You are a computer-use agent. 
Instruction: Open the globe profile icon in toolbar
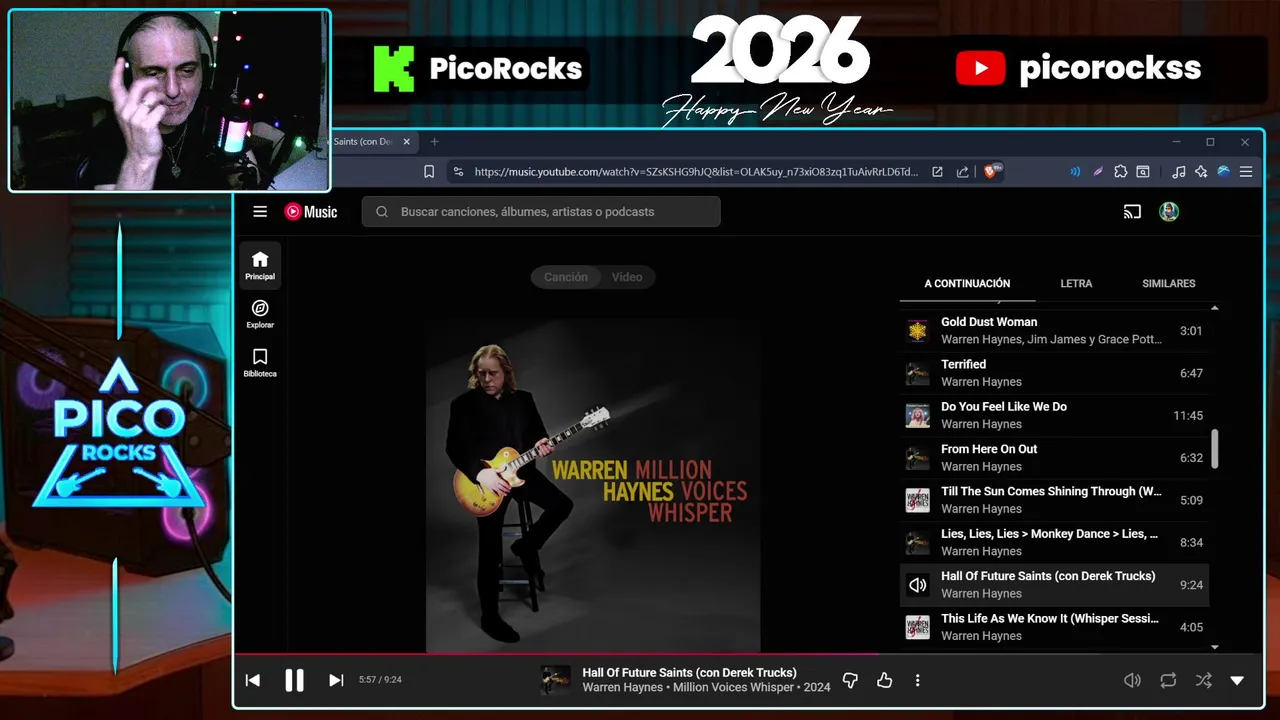point(1223,172)
